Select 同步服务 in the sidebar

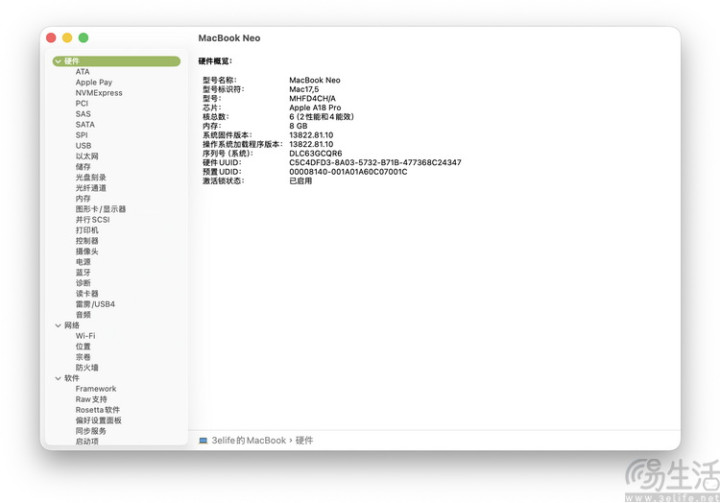91,431
